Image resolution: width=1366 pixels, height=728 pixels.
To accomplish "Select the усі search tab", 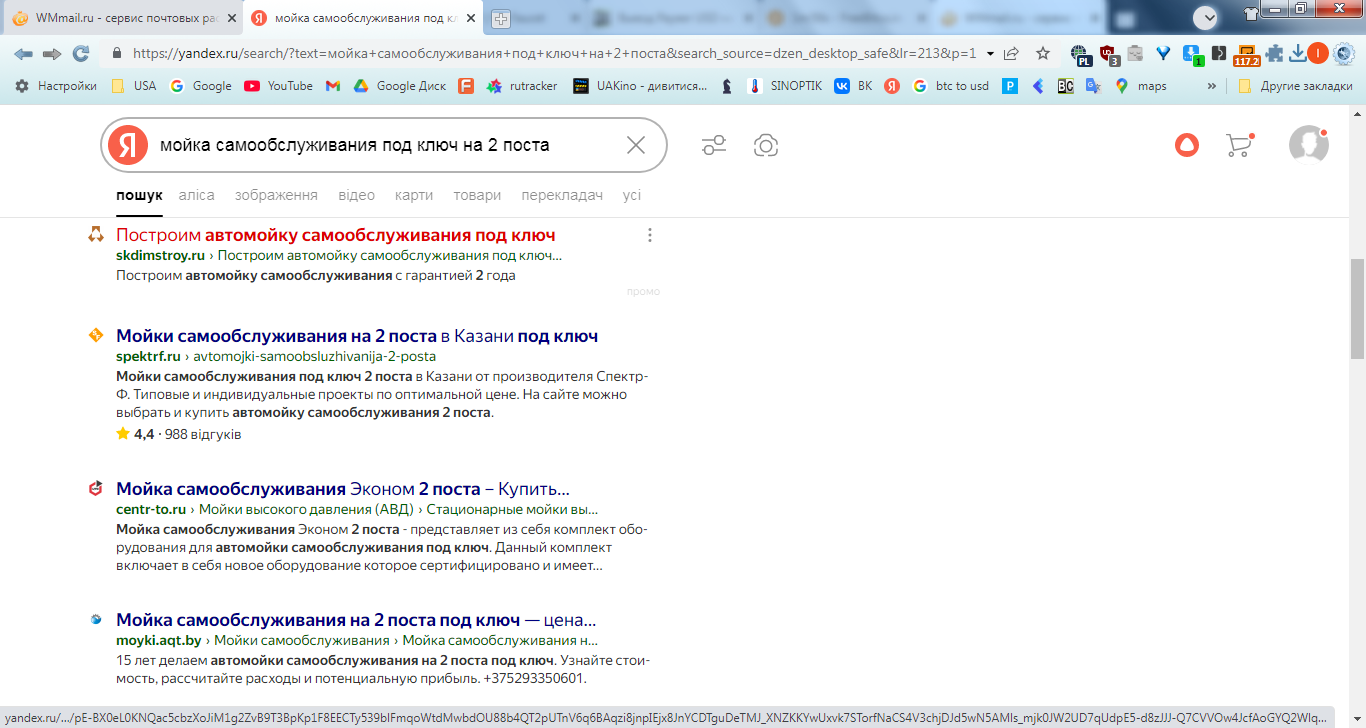I will point(632,196).
